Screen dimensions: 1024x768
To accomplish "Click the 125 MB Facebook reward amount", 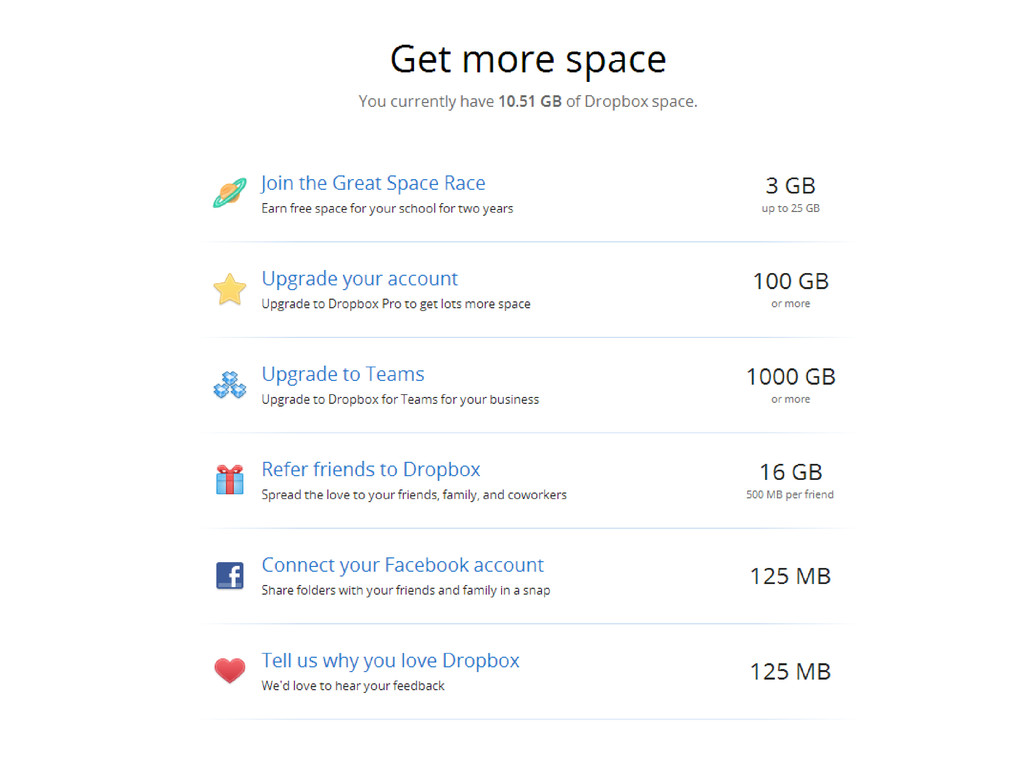I will point(790,576).
